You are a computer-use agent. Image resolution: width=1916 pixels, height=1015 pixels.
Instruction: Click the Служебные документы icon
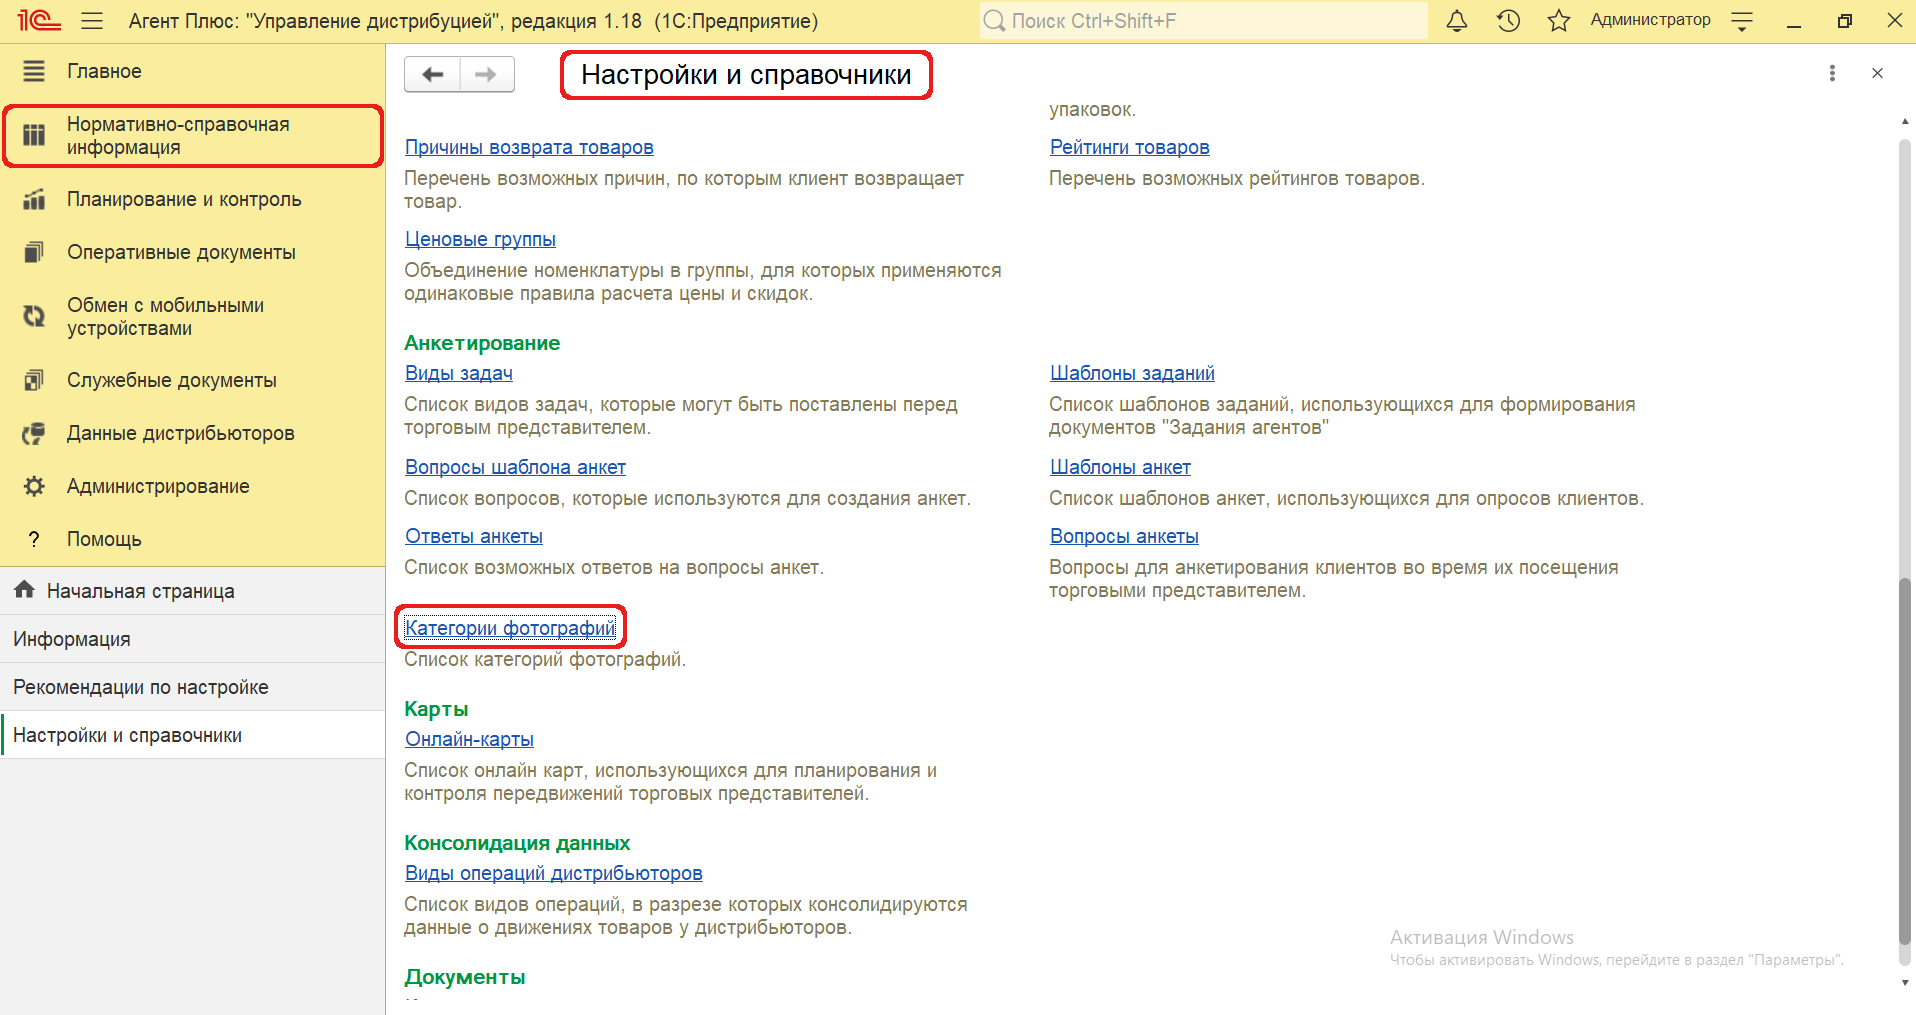click(34, 380)
